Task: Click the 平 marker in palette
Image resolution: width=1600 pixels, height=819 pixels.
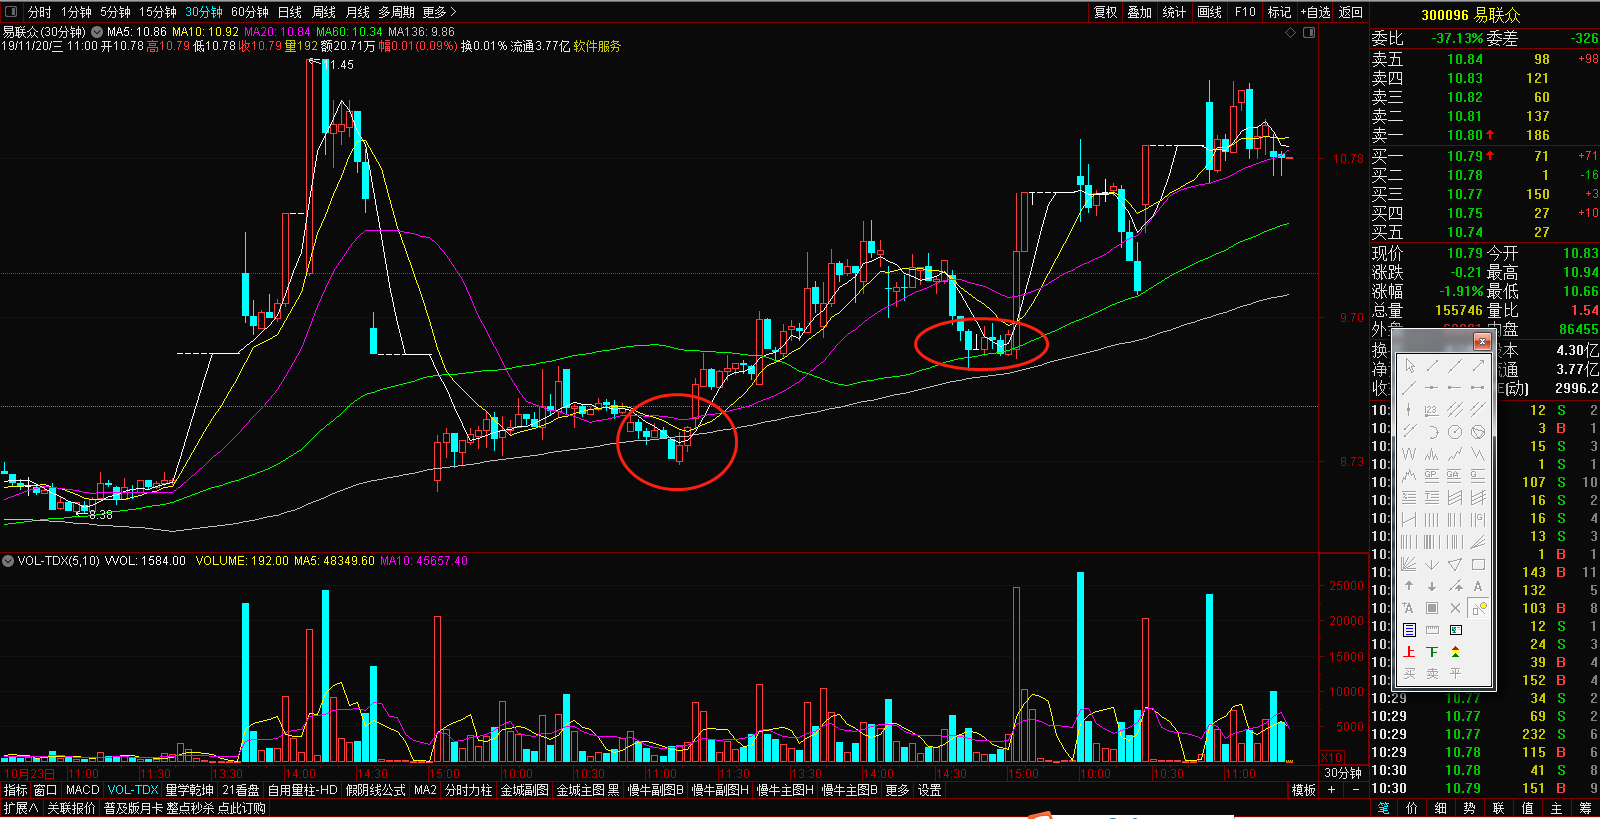Action: click(1455, 673)
